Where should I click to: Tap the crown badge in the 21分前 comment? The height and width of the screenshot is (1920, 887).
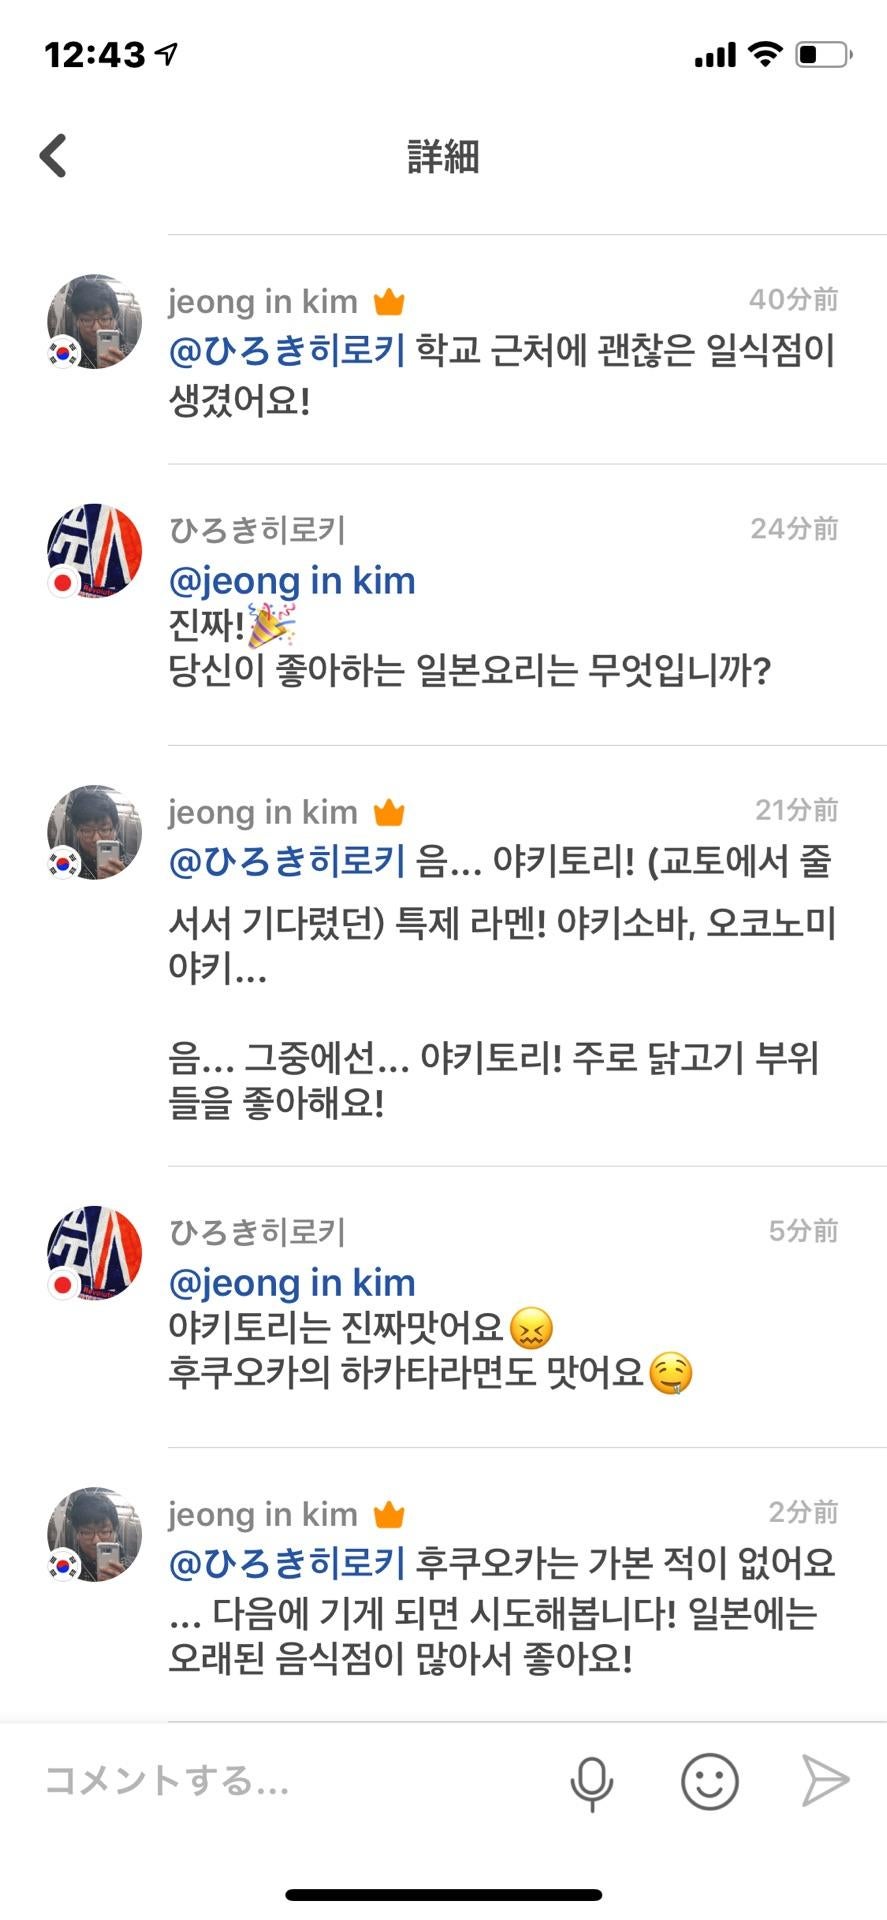389,812
